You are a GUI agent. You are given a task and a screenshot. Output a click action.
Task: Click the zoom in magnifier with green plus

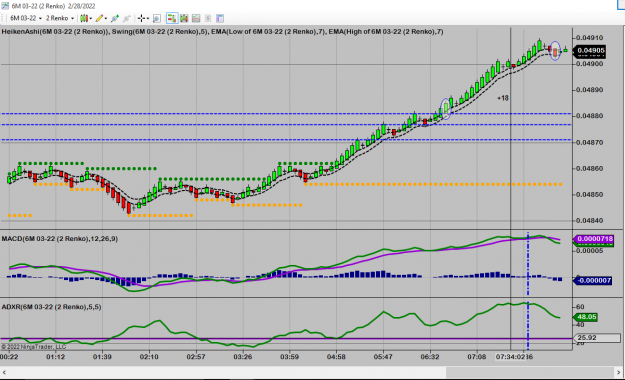tap(115, 18)
